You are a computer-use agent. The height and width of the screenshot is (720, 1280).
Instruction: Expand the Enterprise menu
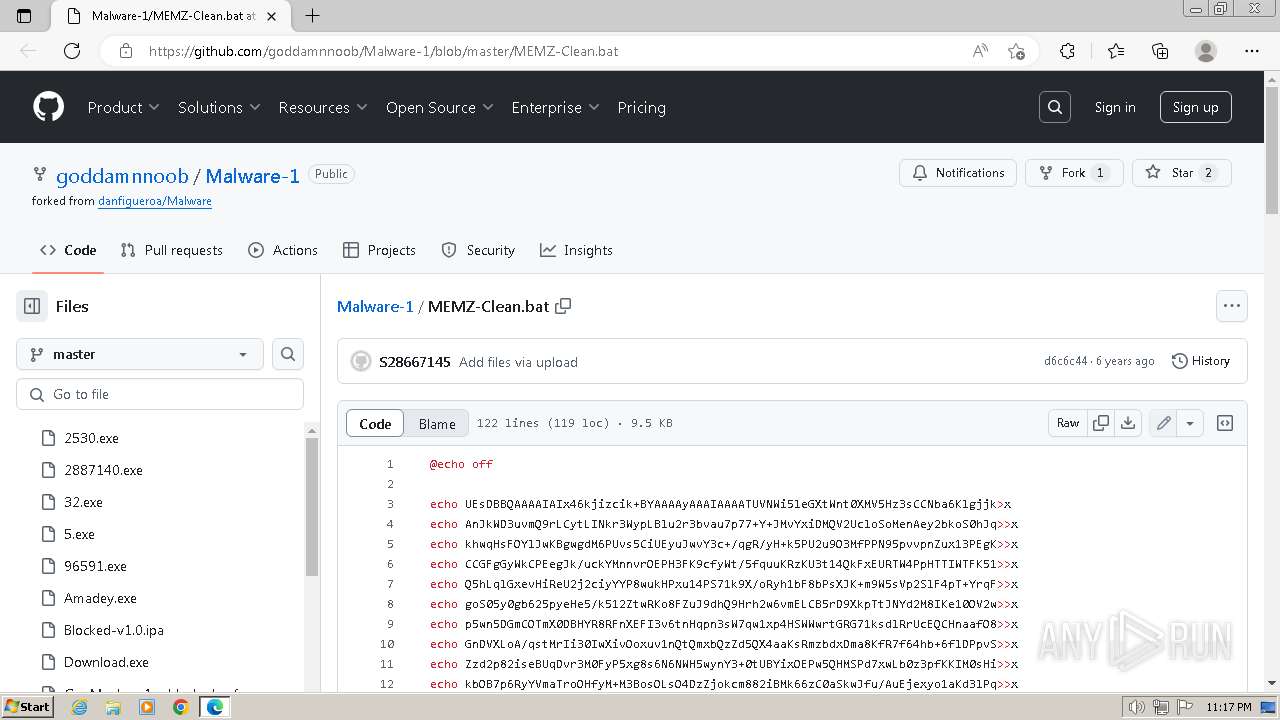tap(555, 107)
